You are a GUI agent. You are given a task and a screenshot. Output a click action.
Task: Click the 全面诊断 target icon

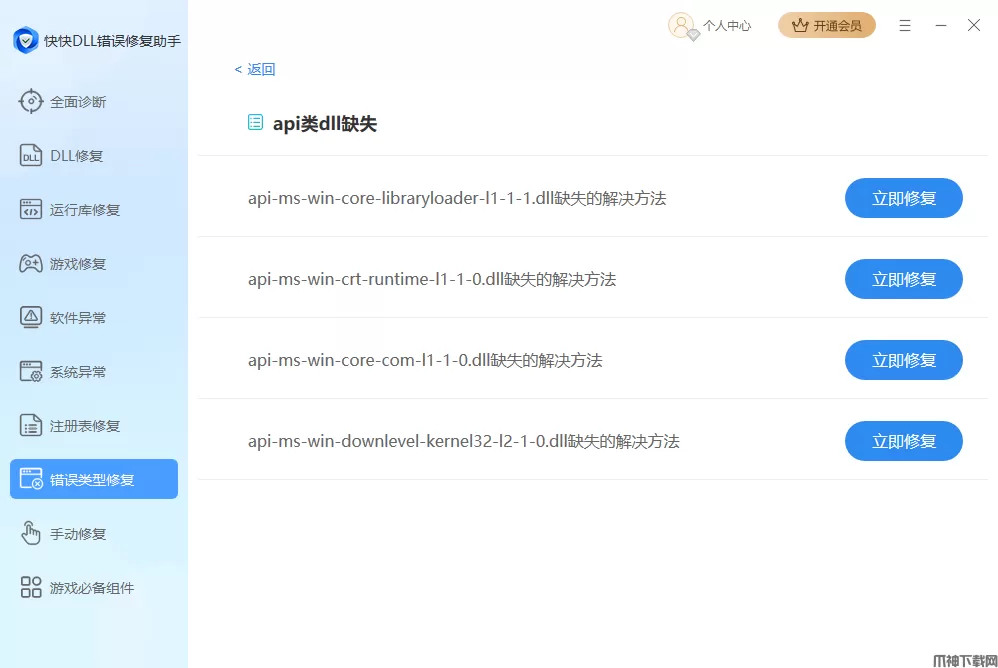click(31, 101)
